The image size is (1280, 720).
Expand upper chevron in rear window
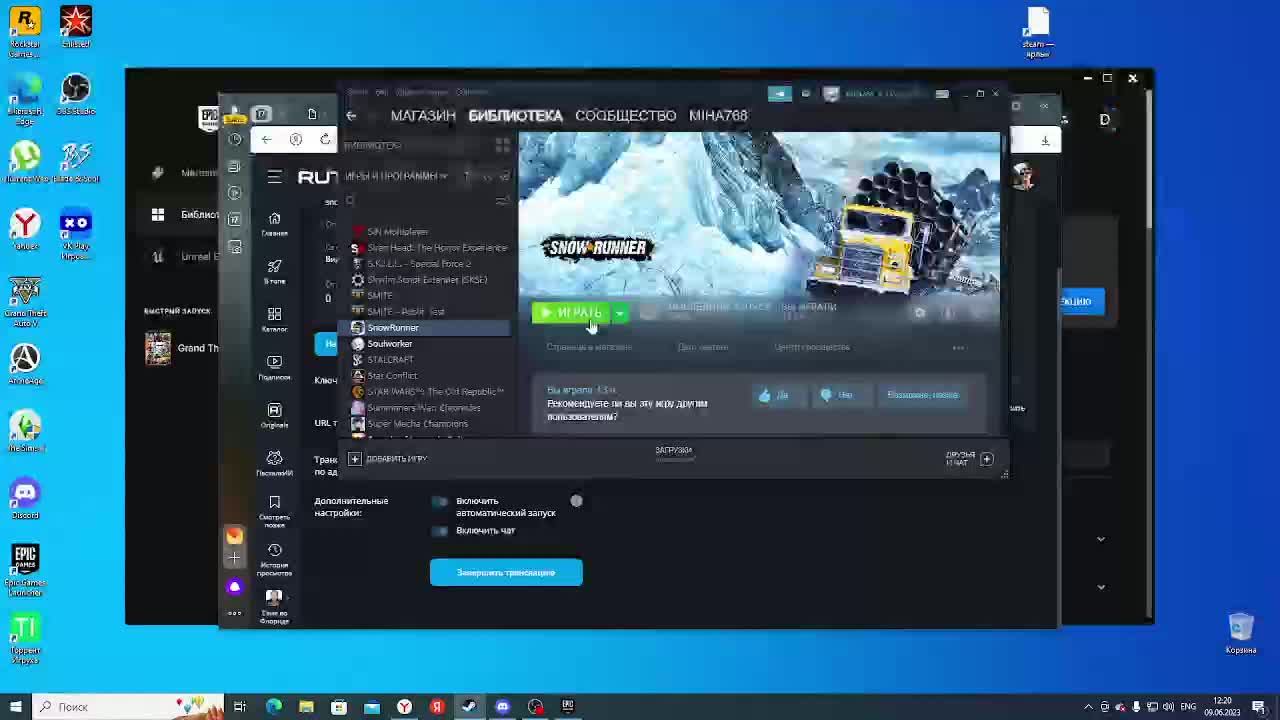coord(1101,539)
